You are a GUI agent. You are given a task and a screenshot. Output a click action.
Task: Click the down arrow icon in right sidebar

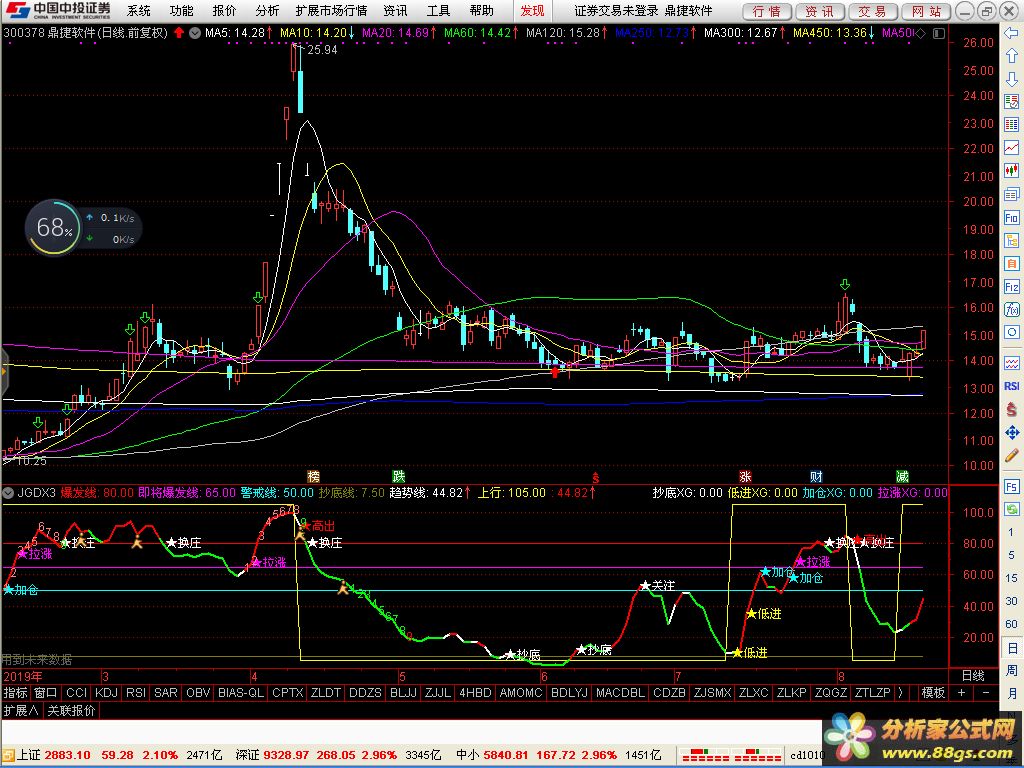1011,79
